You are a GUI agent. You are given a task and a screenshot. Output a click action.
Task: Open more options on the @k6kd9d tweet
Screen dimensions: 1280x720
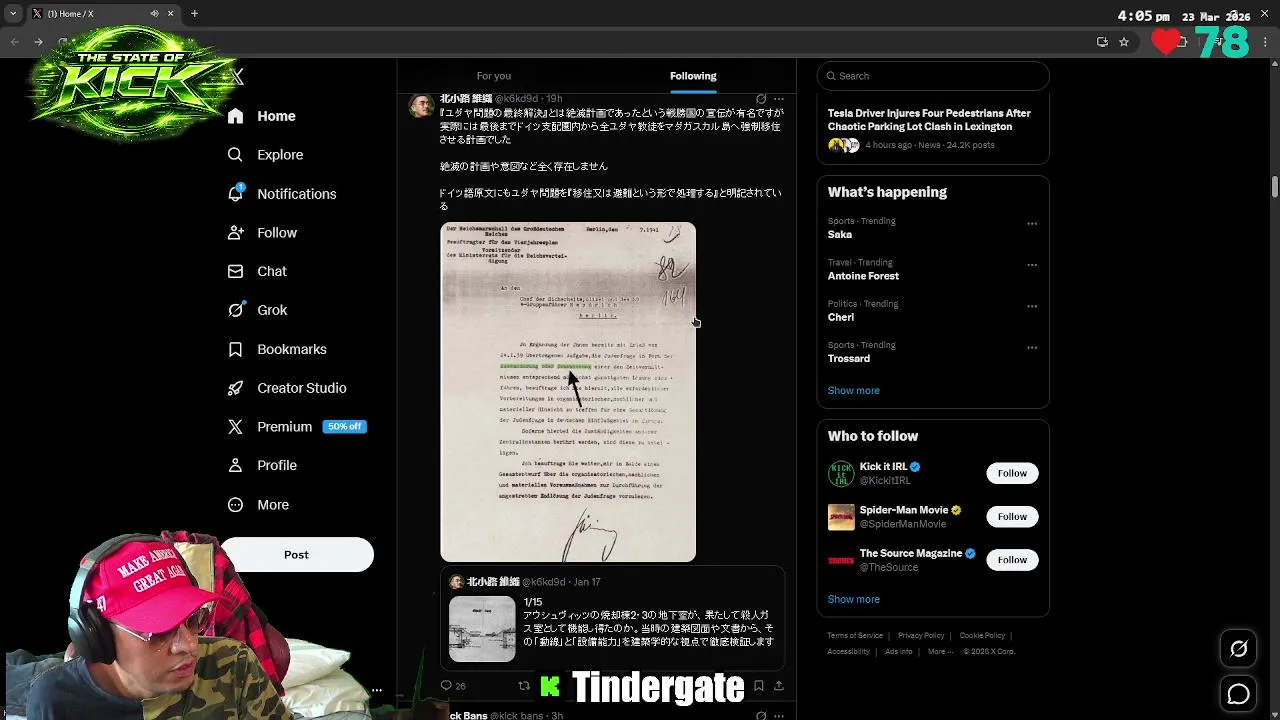pyautogui.click(x=779, y=99)
